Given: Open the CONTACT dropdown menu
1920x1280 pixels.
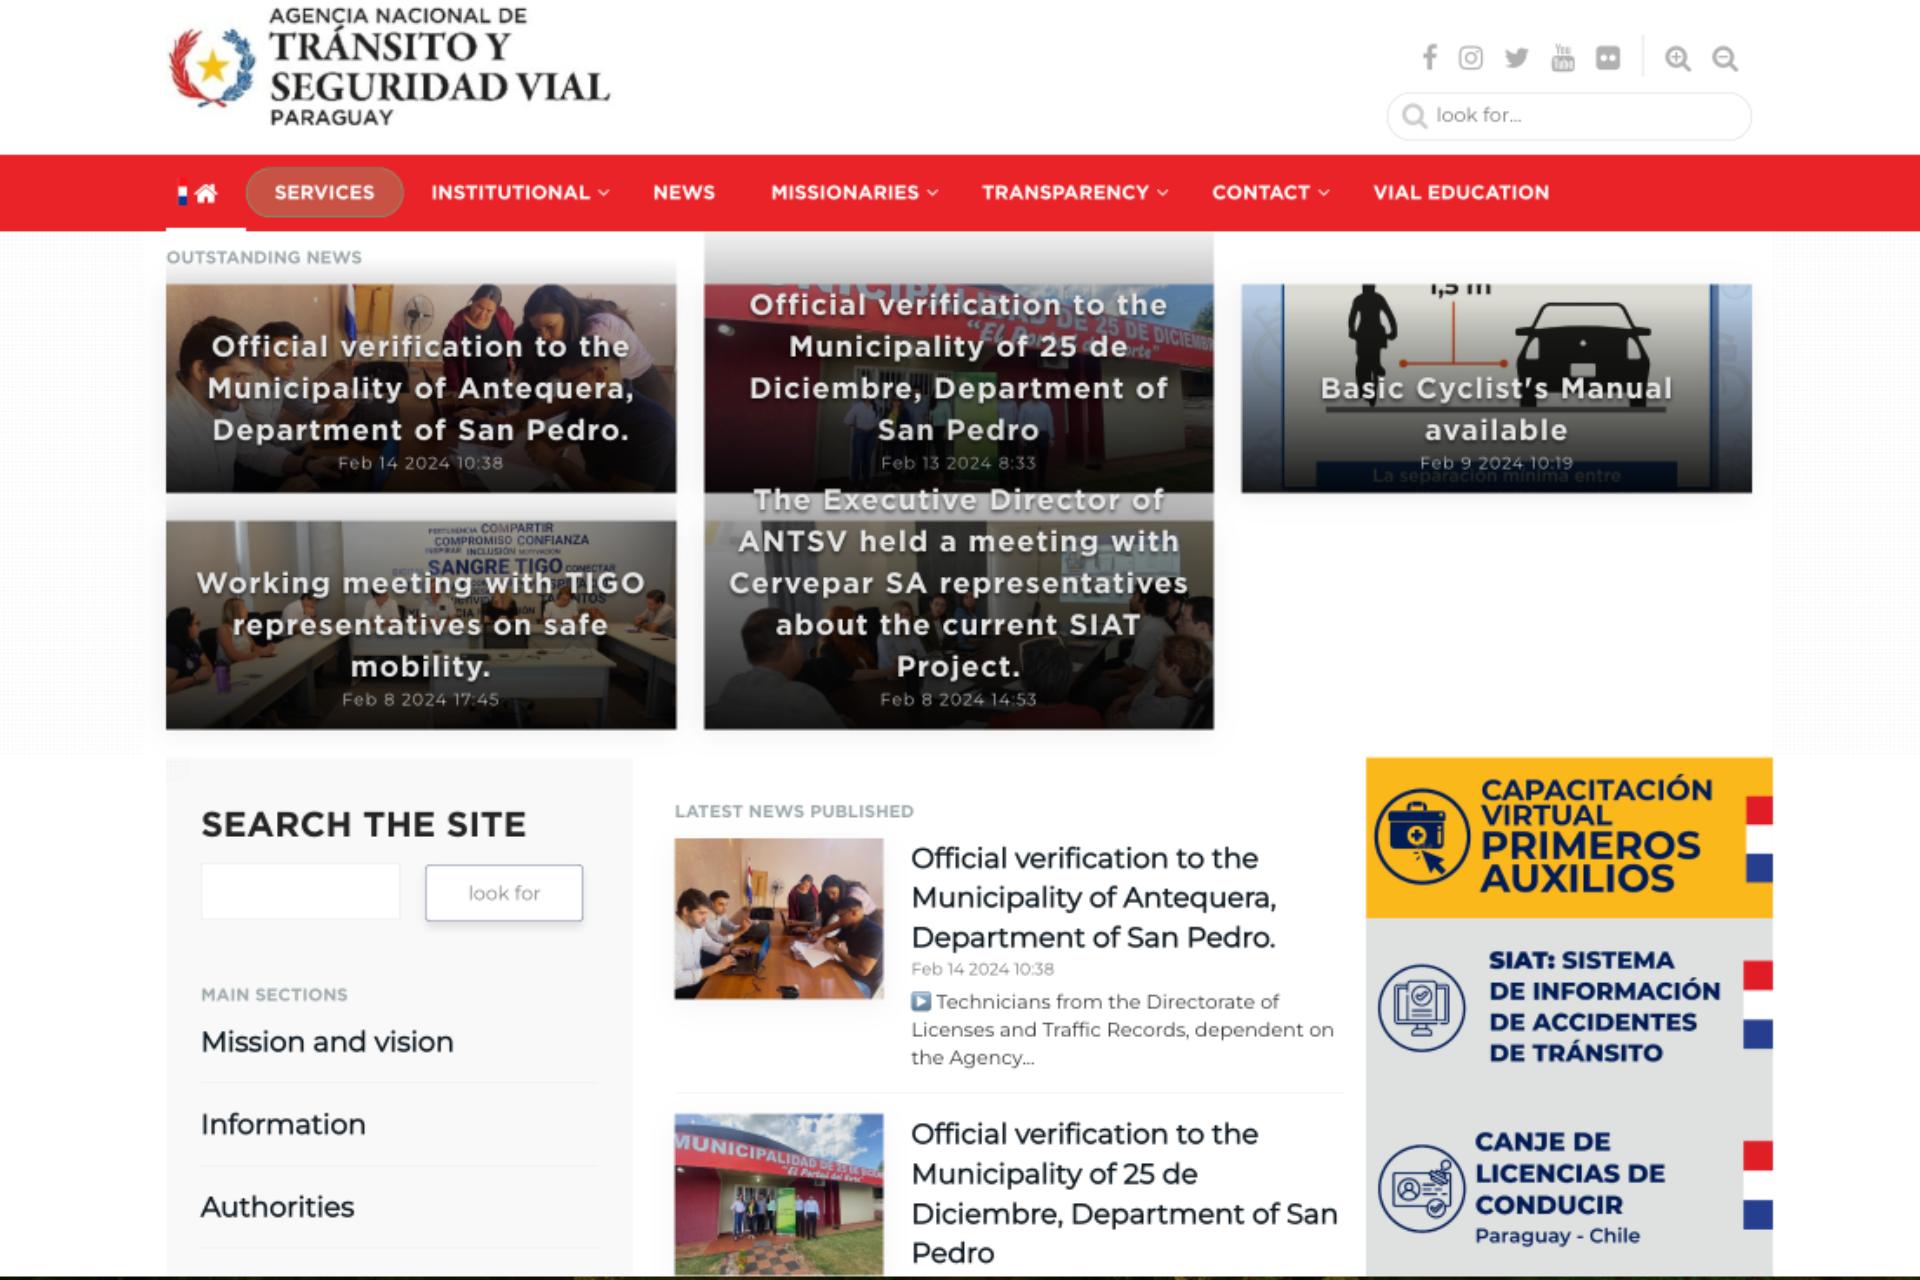Looking at the screenshot, I should tap(1262, 192).
